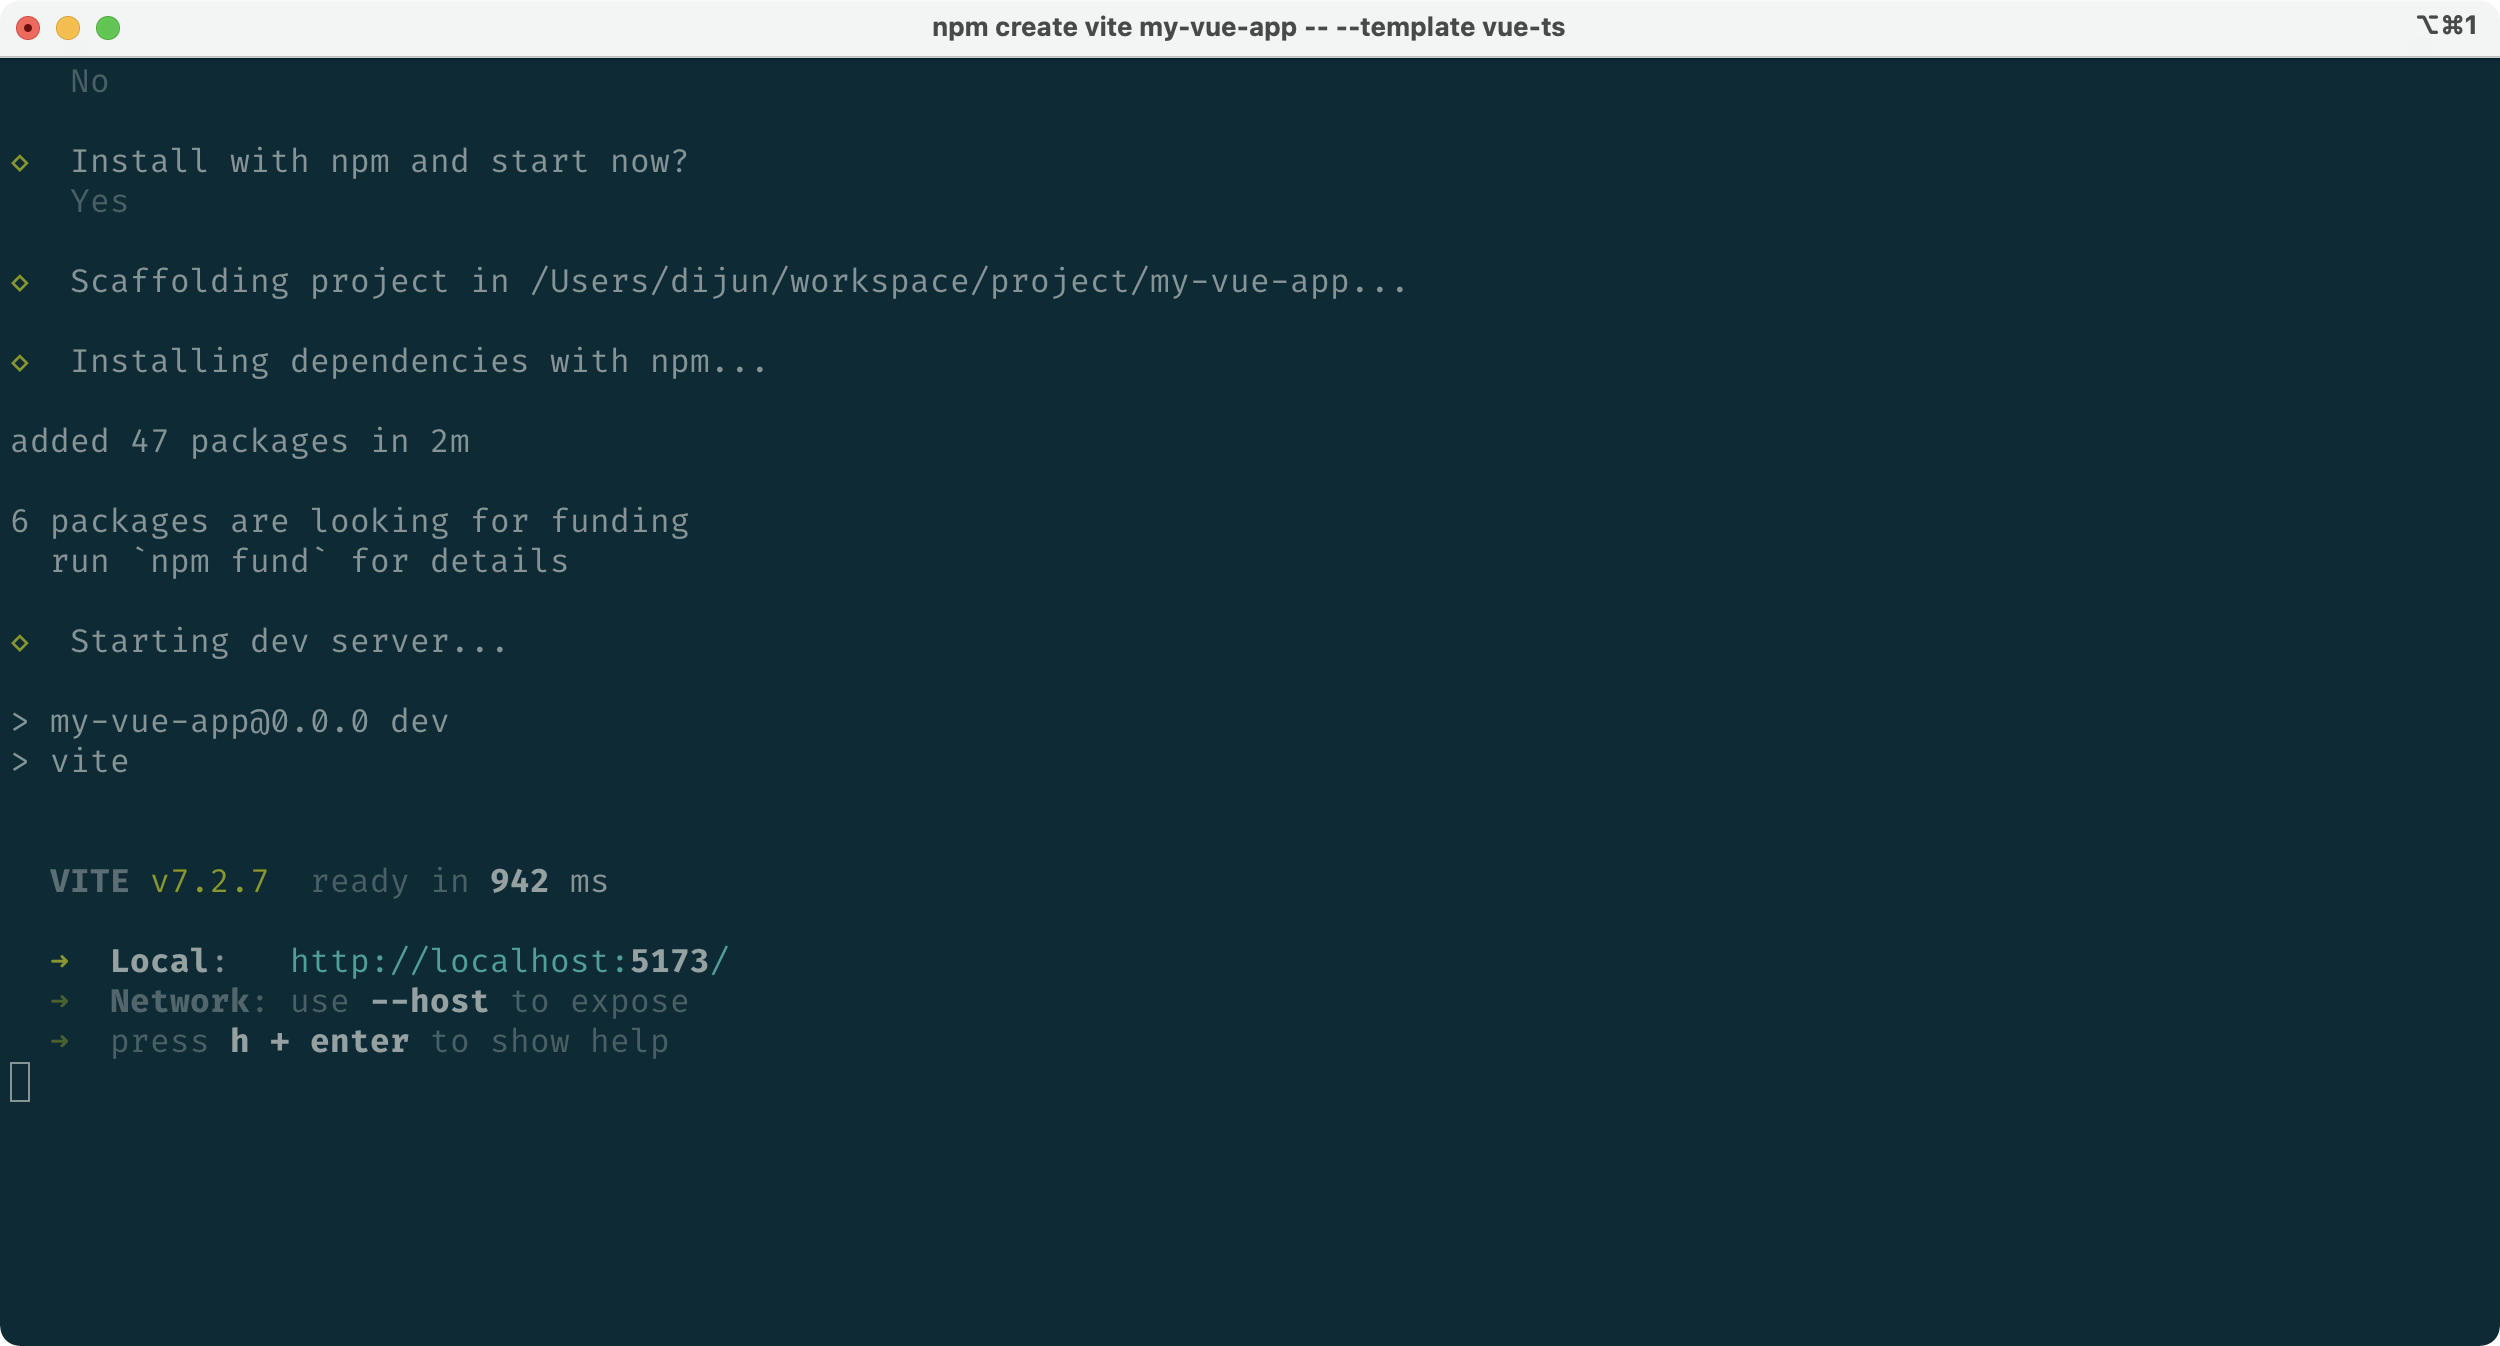Click the diamond icon beside Installing dependencies

pos(20,363)
